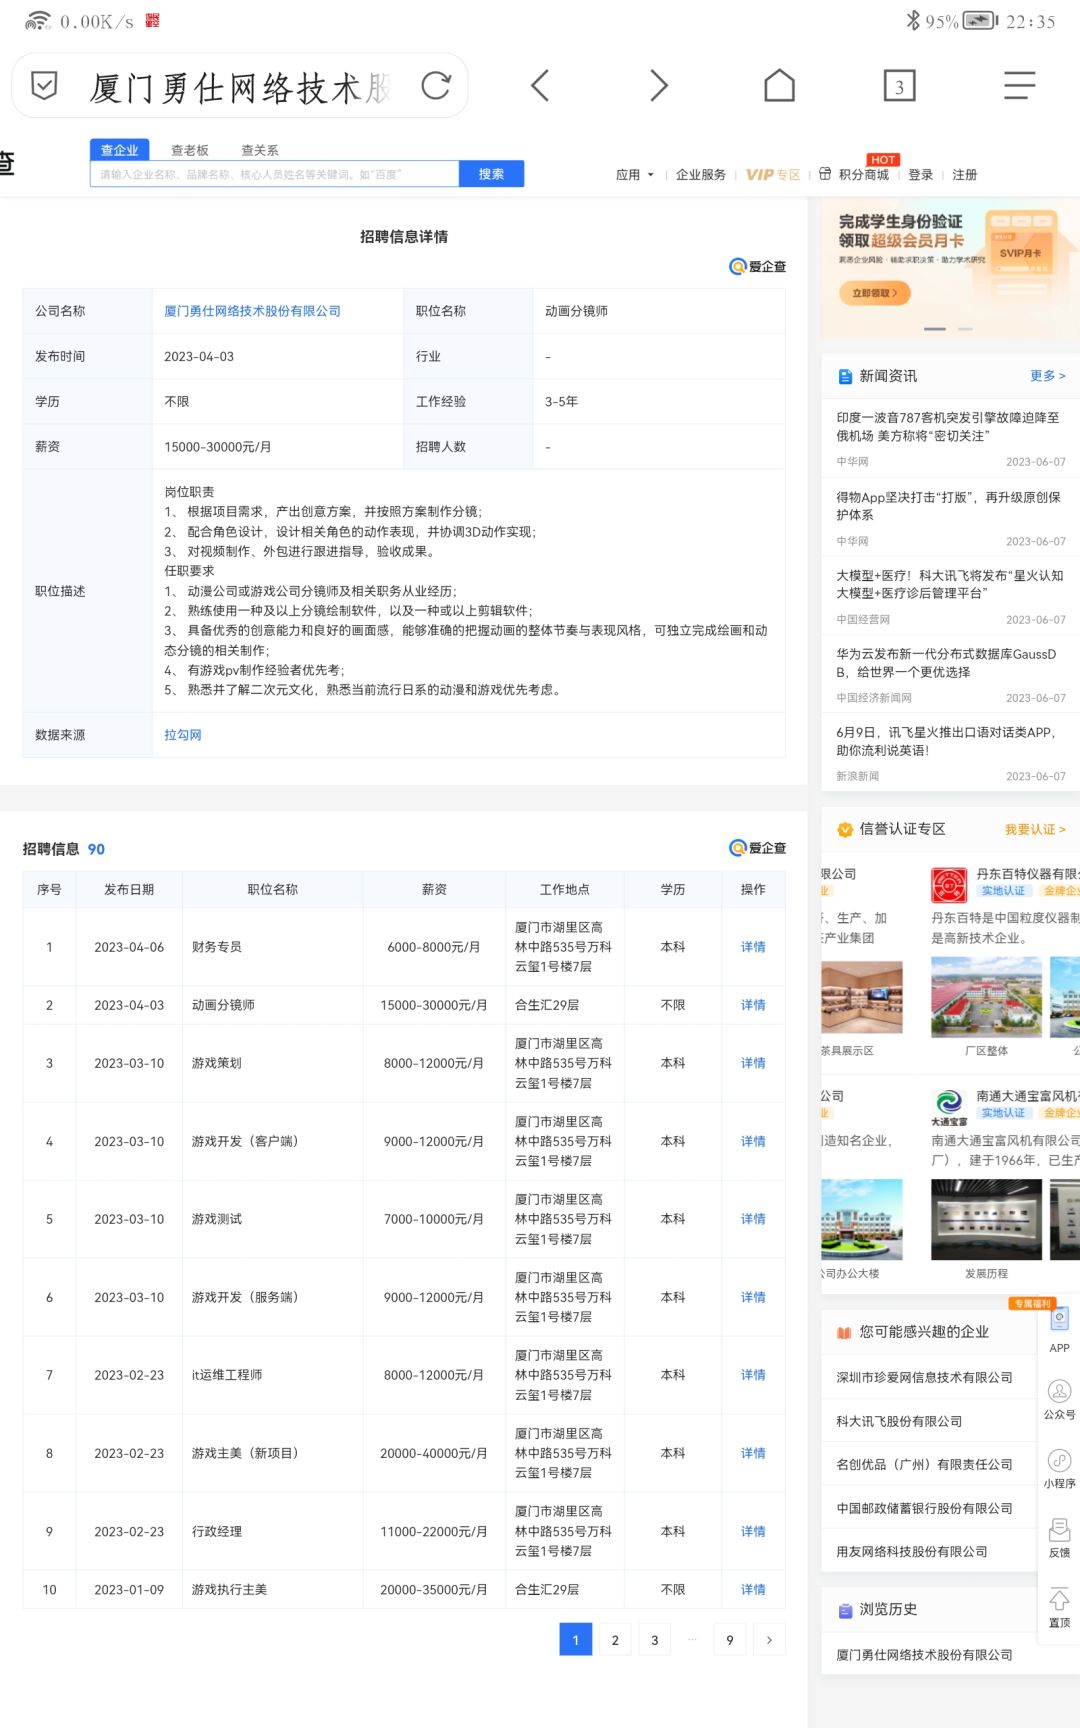Image resolution: width=1080 pixels, height=1728 pixels.
Task: Focus the company name search field
Action: (x=275, y=174)
